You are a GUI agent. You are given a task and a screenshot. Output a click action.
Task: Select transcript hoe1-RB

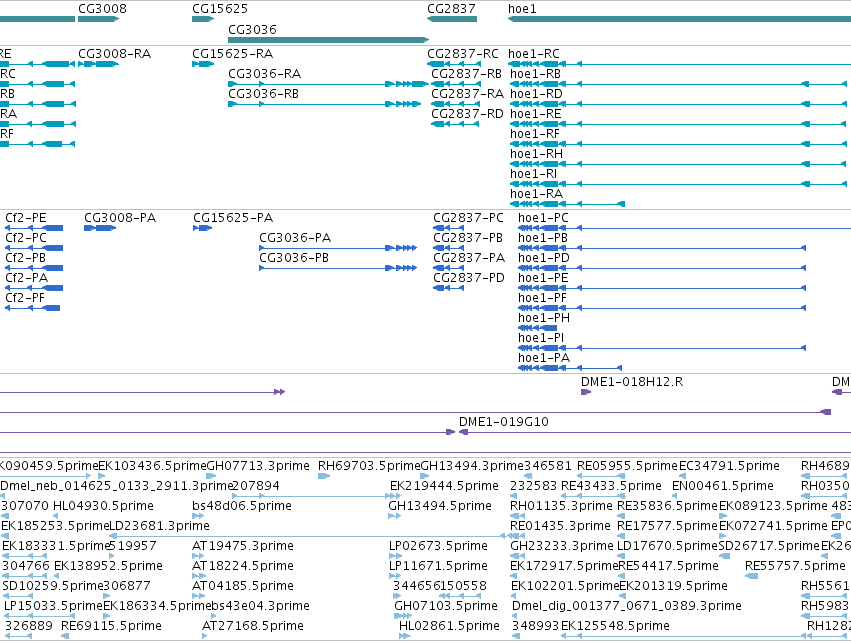pos(535,74)
